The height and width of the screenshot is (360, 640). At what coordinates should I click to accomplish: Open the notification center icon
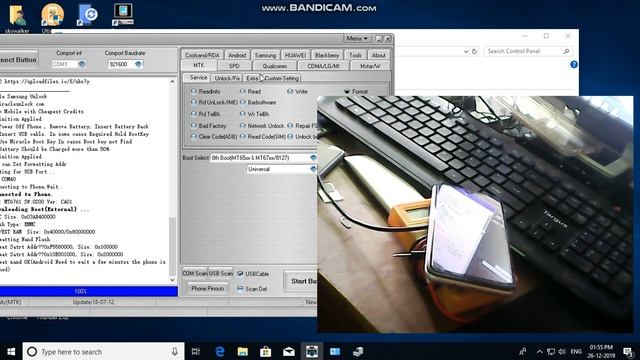(x=629, y=351)
